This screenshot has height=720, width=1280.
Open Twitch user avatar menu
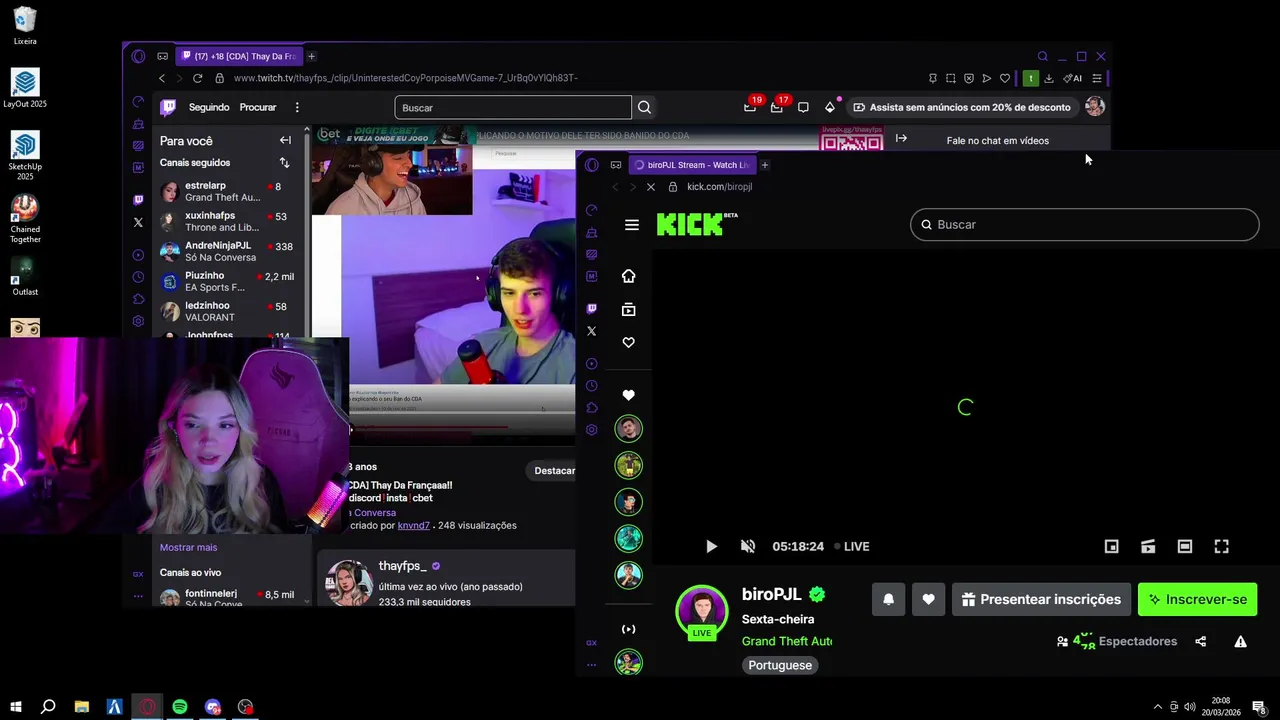point(1095,107)
